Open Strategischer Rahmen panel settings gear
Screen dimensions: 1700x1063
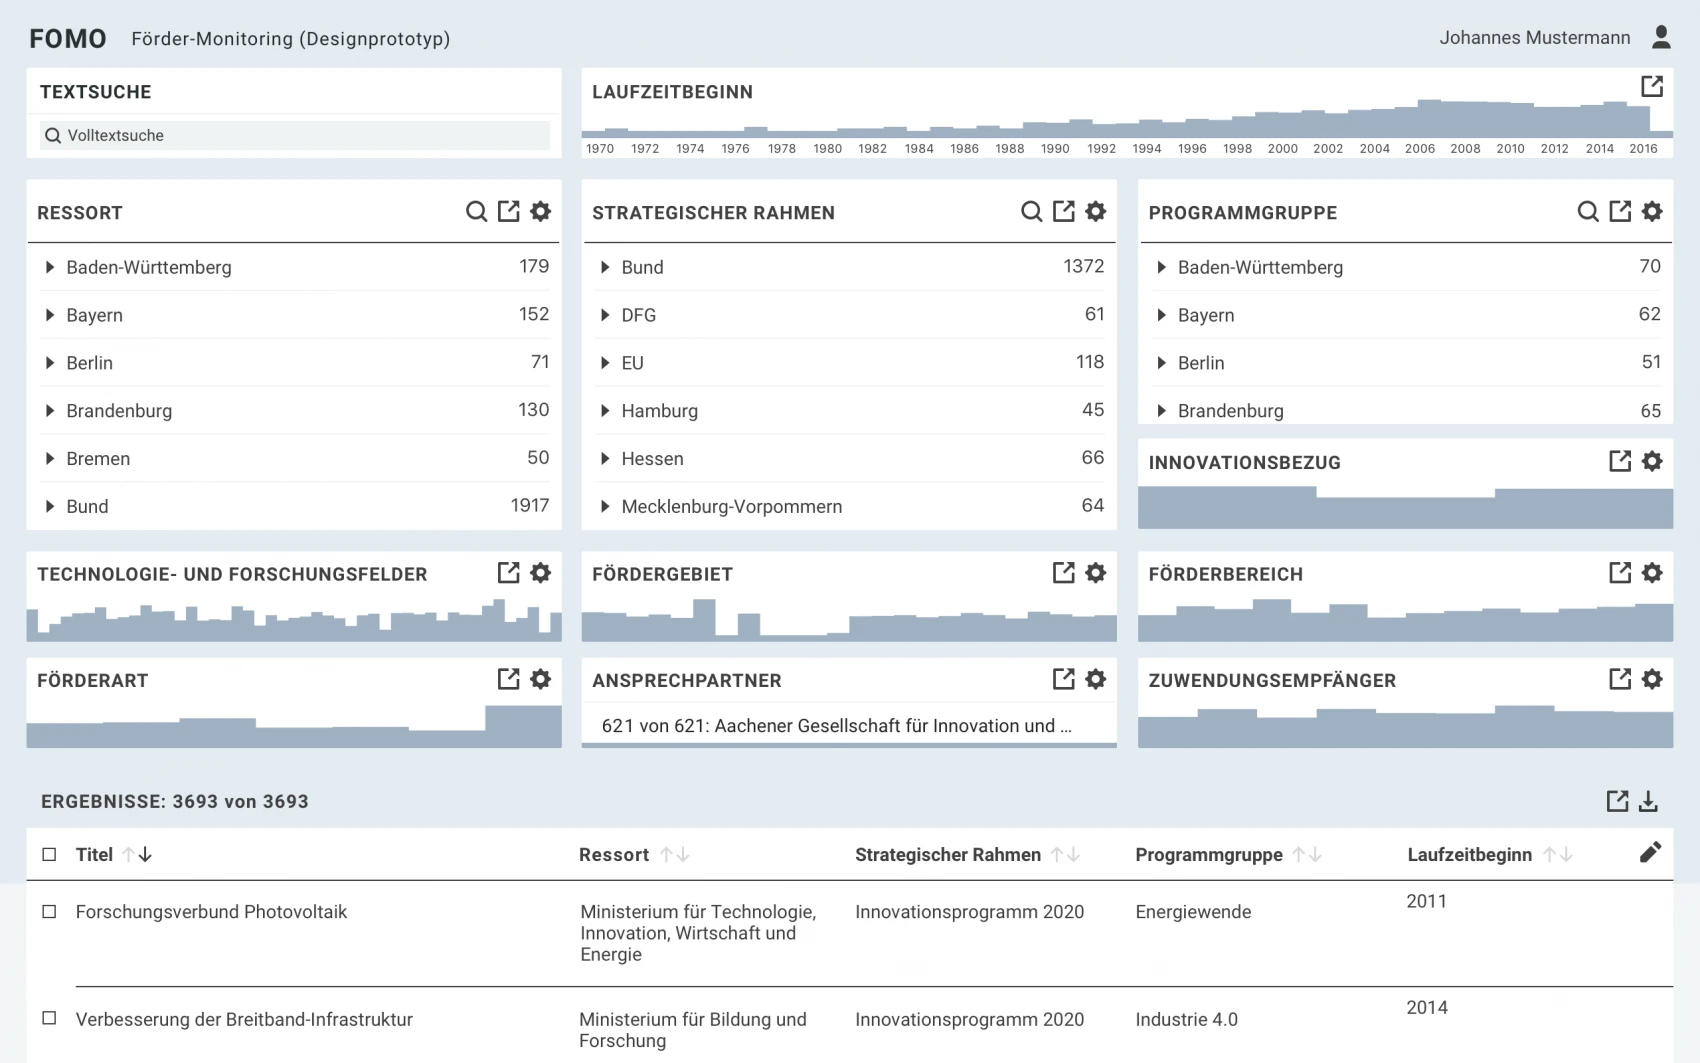(x=1096, y=211)
